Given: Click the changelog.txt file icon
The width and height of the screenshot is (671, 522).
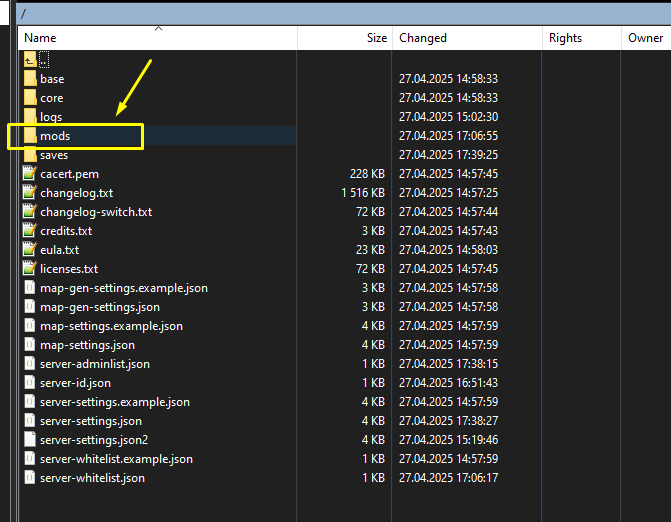Looking at the screenshot, I should (29, 193).
